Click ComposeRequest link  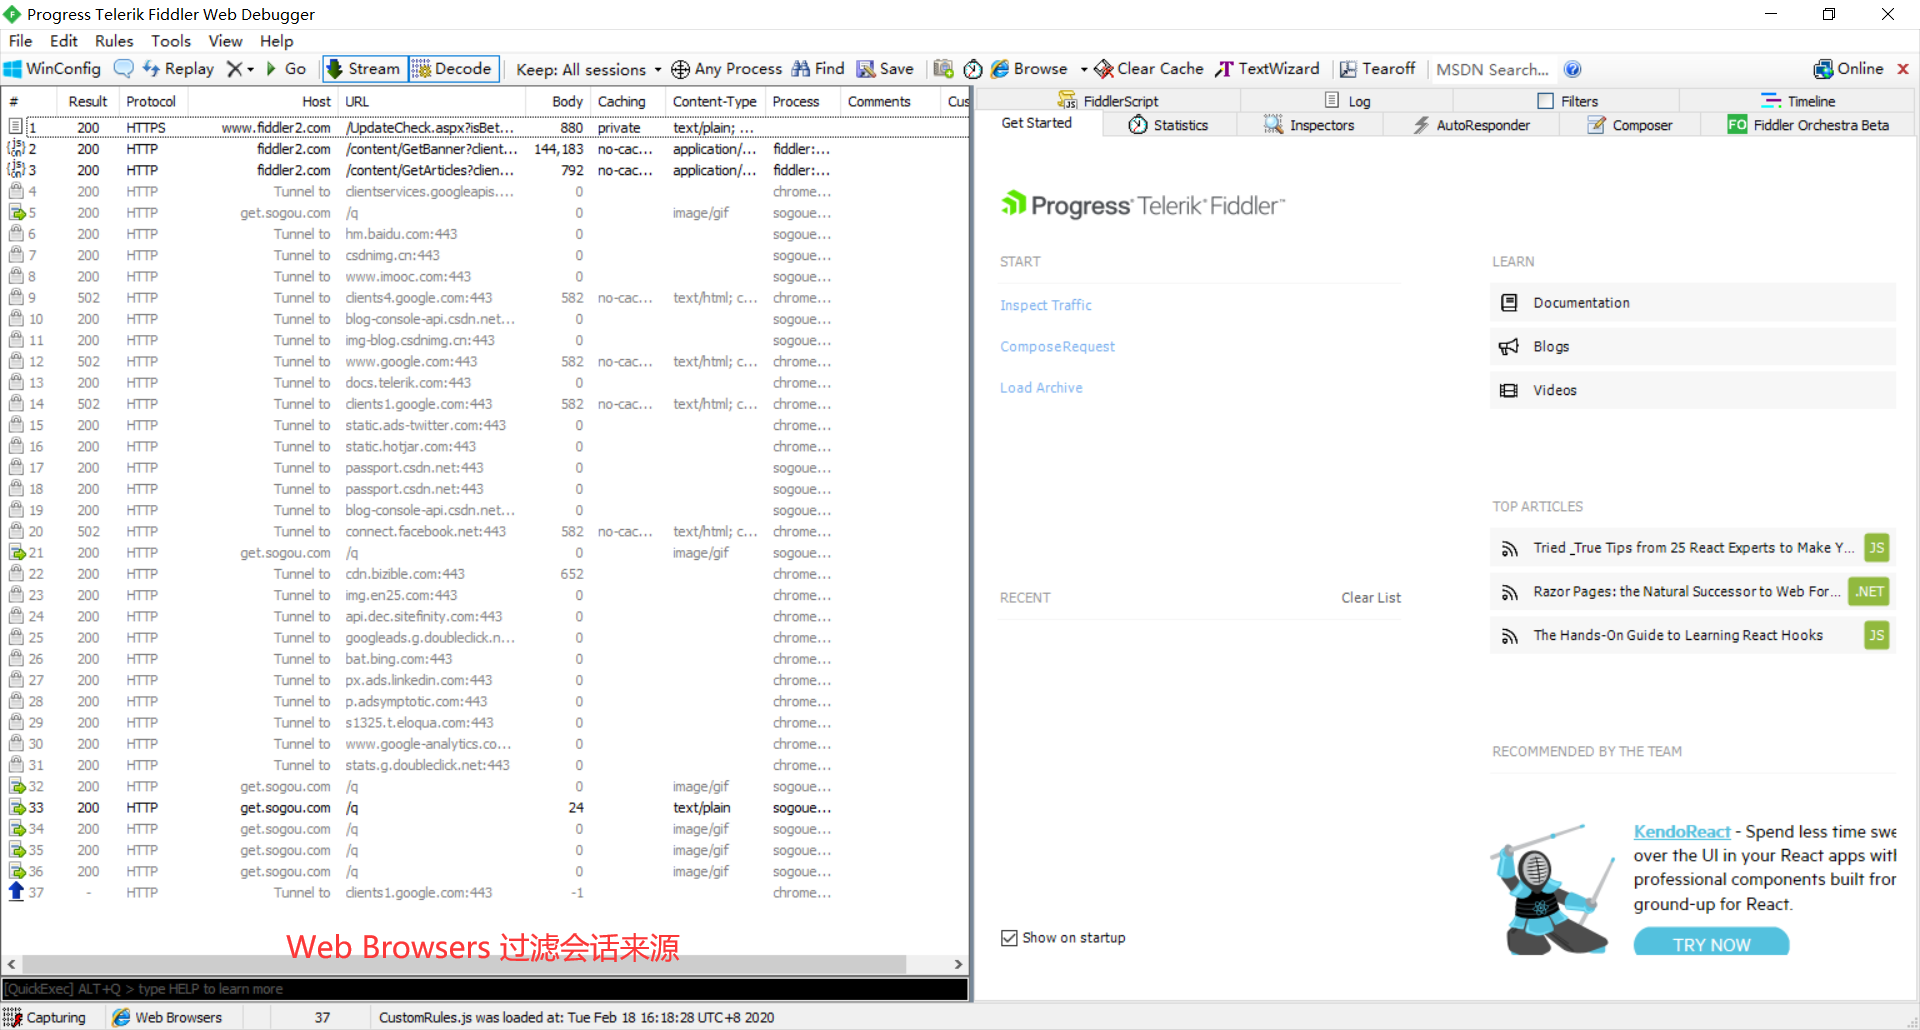[x=1057, y=346]
